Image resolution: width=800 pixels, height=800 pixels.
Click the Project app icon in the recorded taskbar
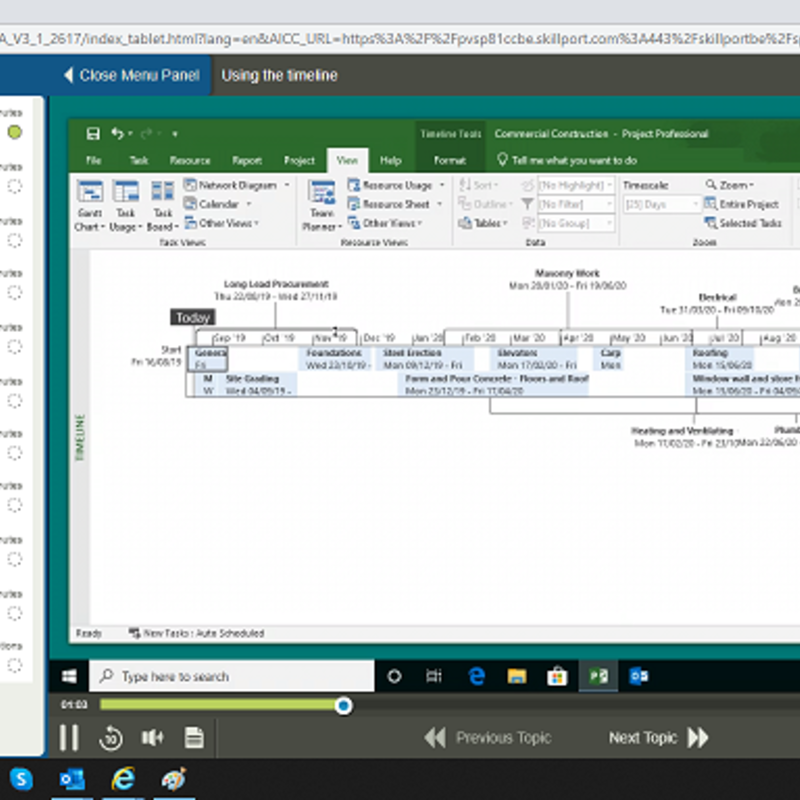598,677
